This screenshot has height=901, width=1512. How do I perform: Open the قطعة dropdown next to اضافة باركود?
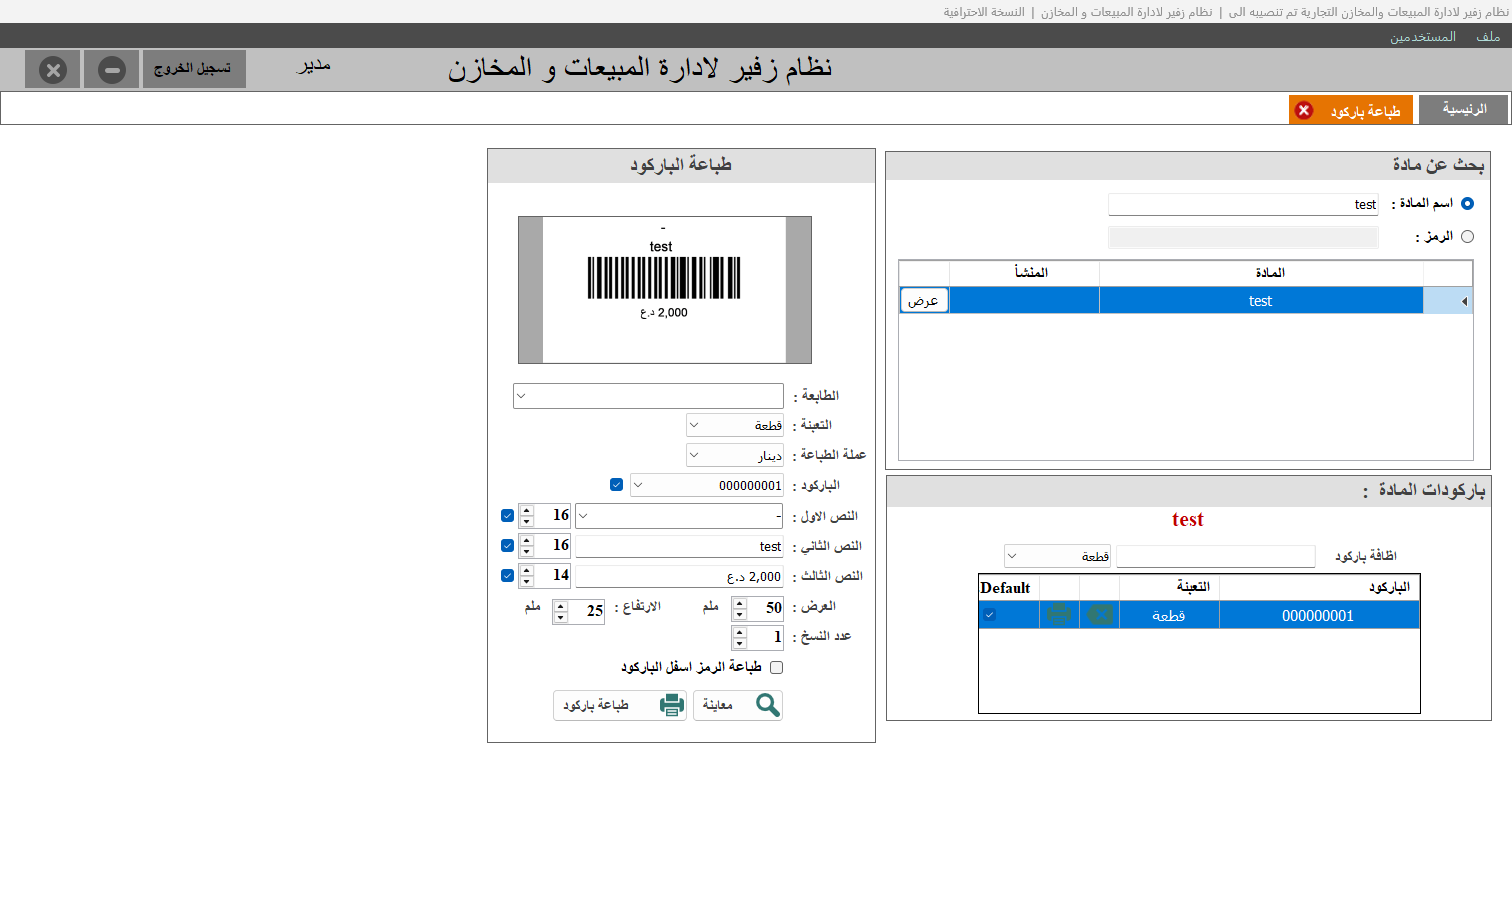tap(1058, 556)
